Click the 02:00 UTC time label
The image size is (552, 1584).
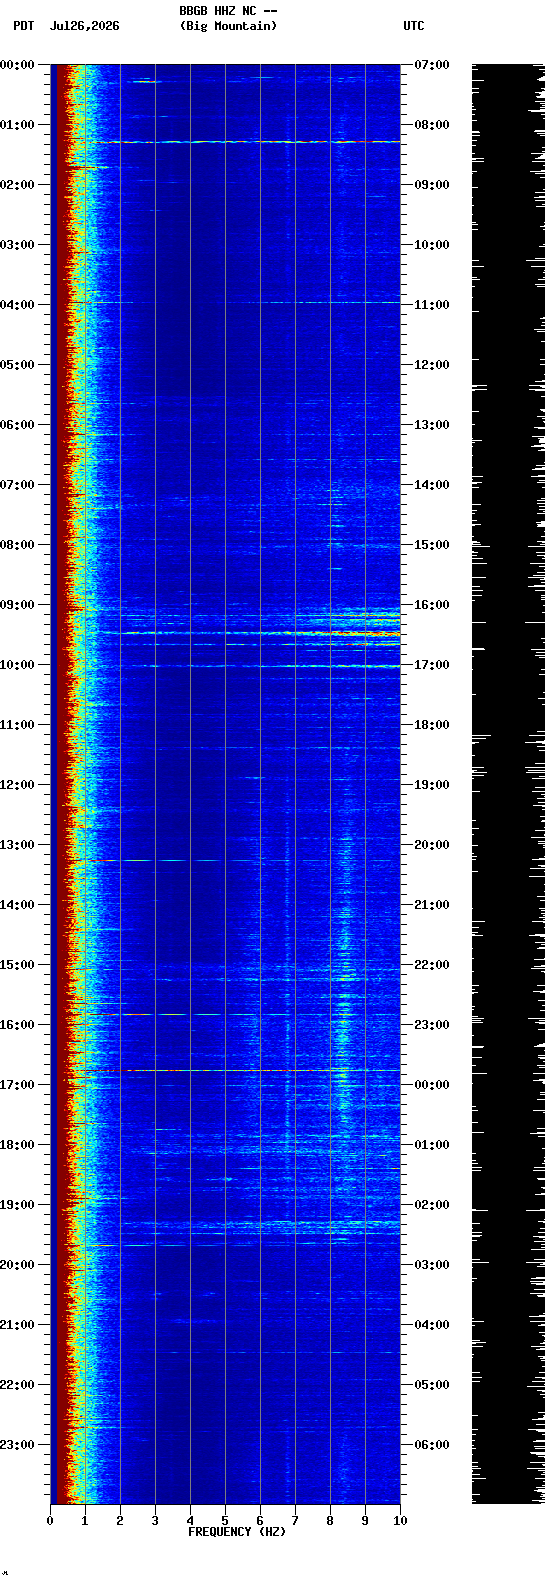pos(431,1205)
